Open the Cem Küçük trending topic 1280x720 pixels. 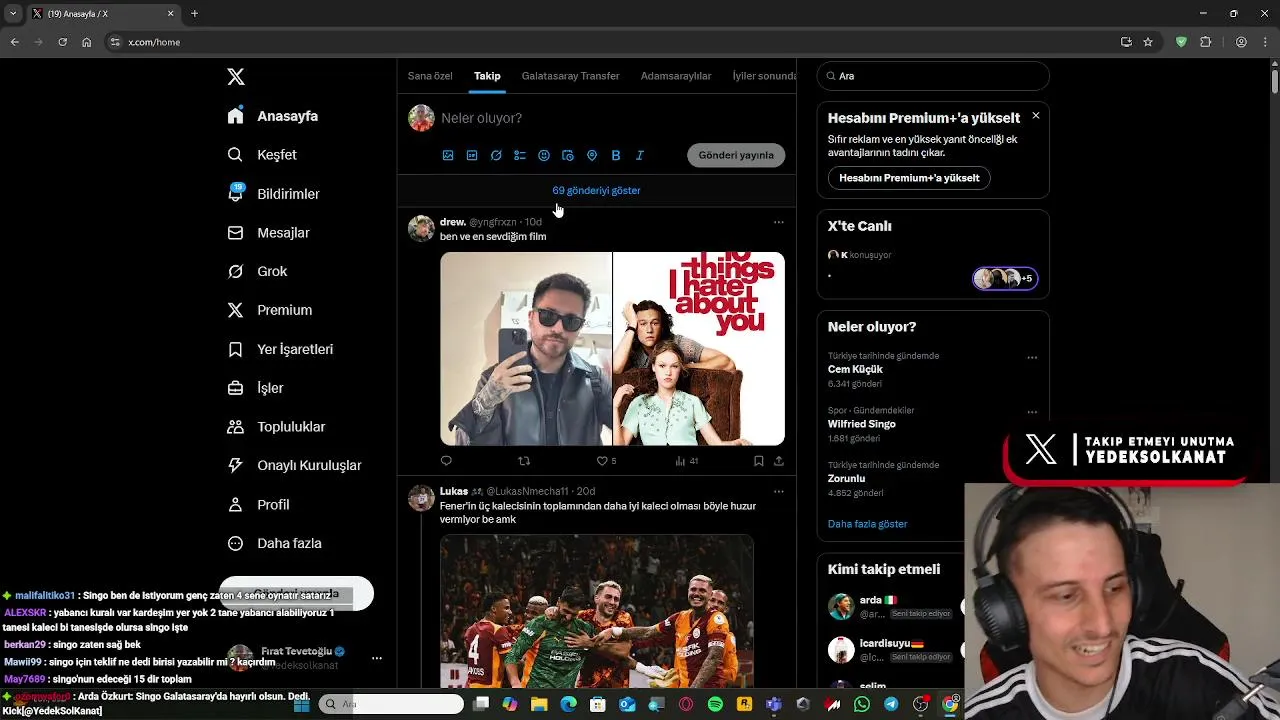point(855,369)
